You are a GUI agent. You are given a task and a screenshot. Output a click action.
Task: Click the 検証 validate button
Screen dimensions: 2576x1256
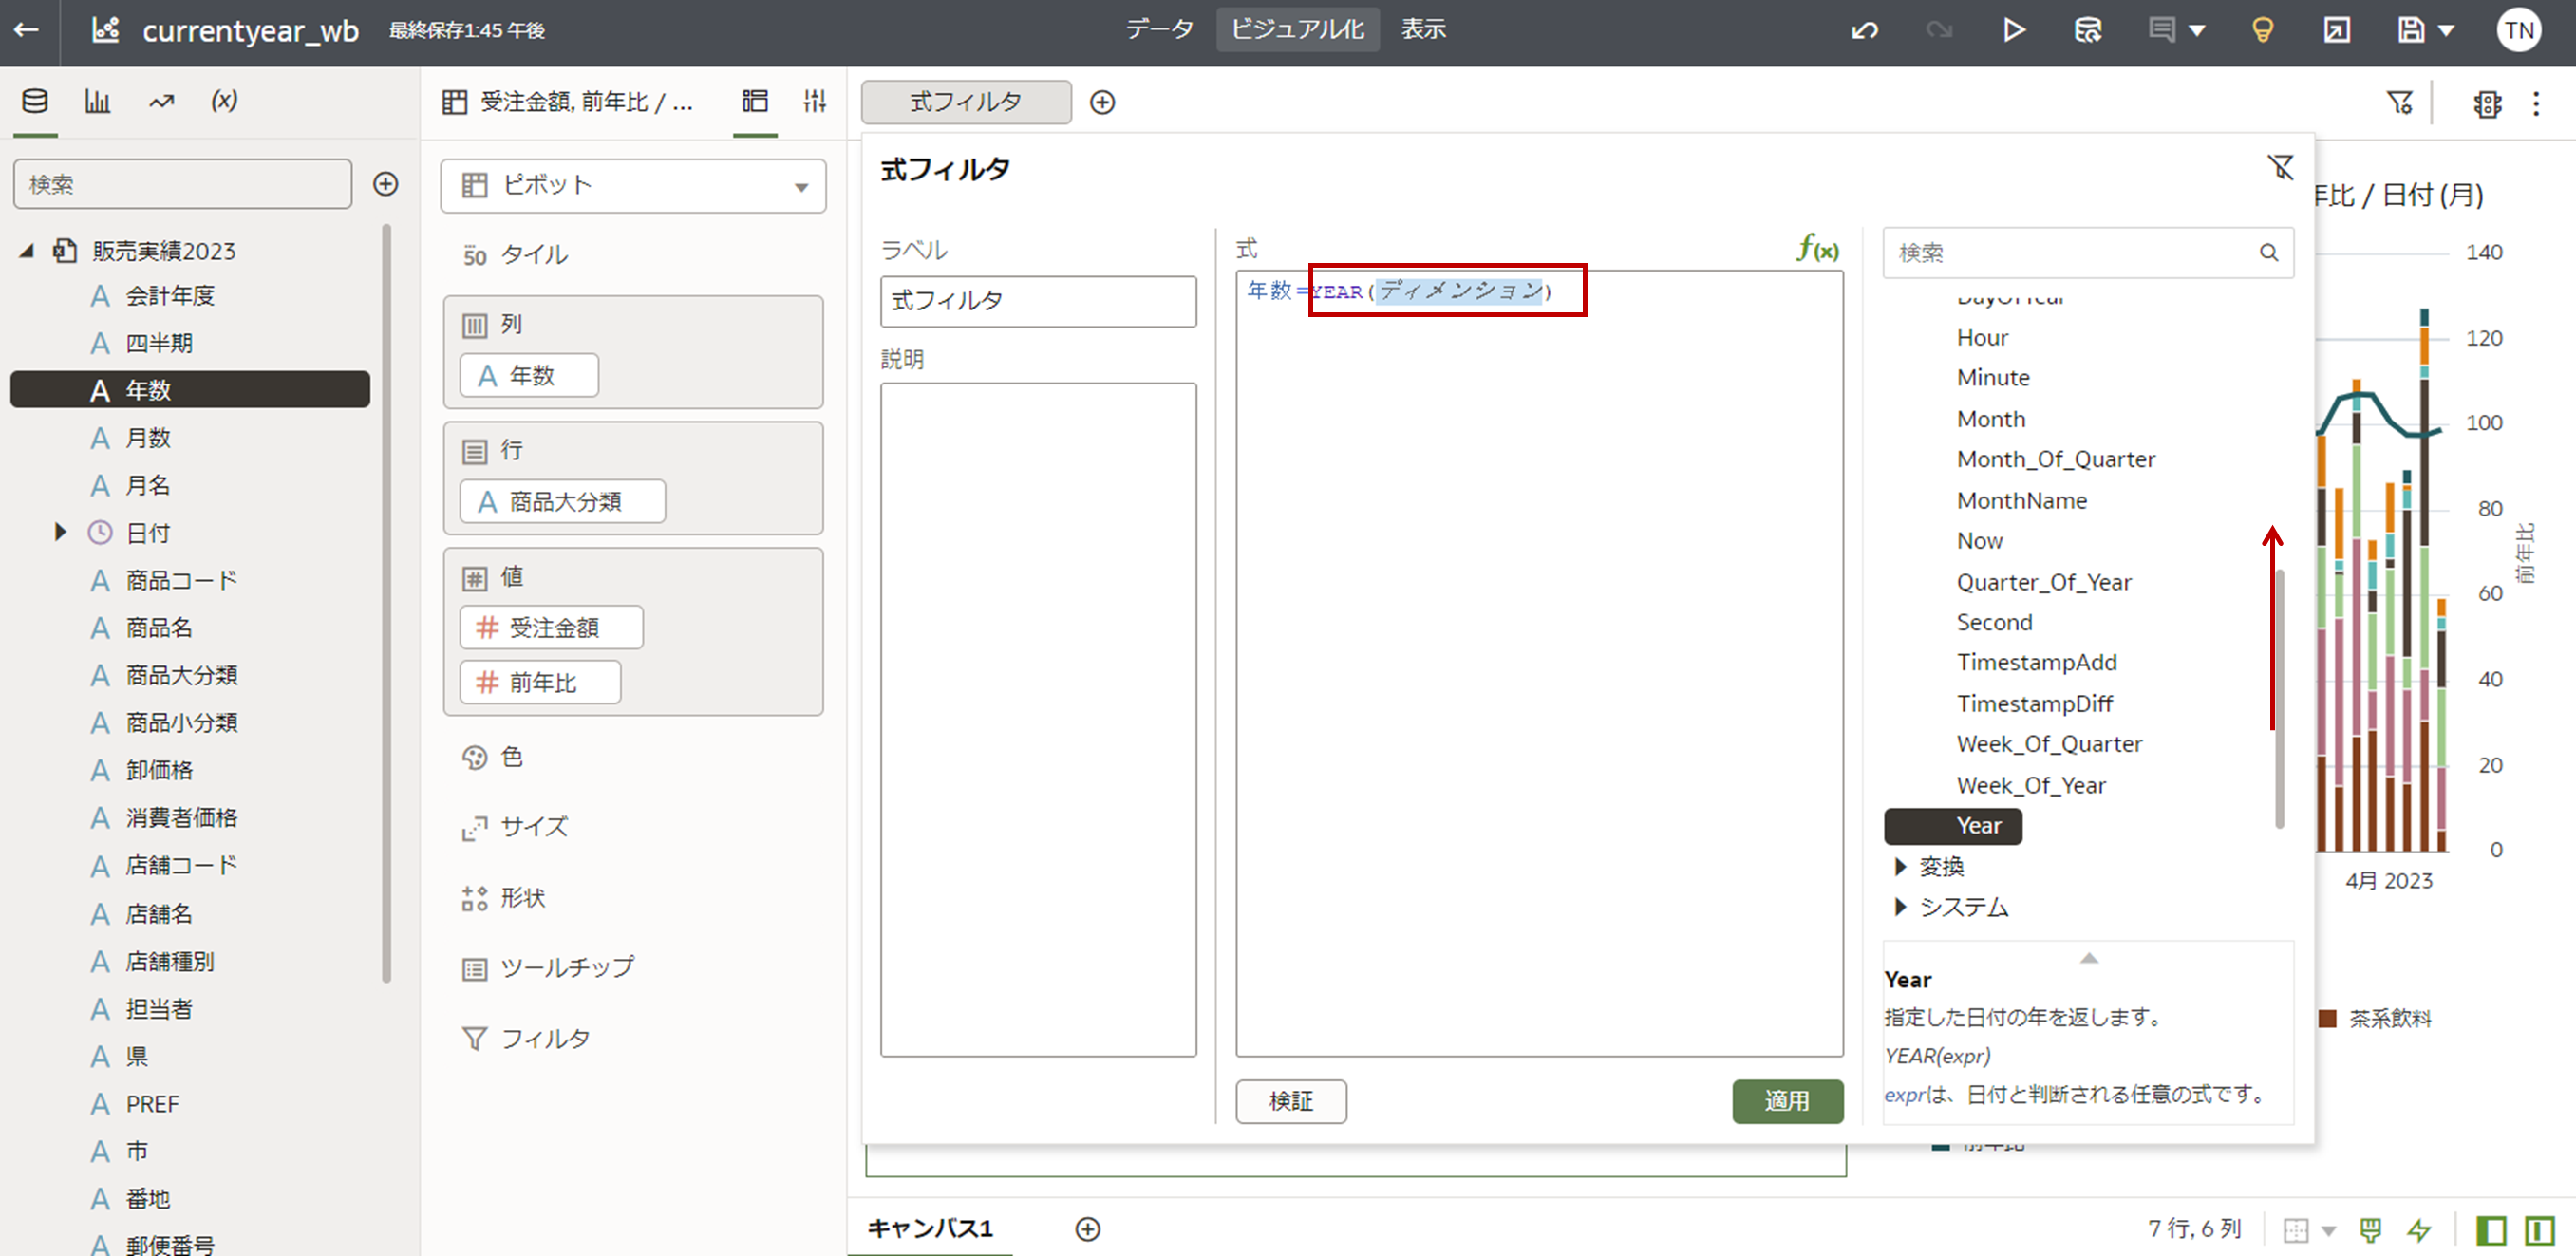[1290, 1101]
